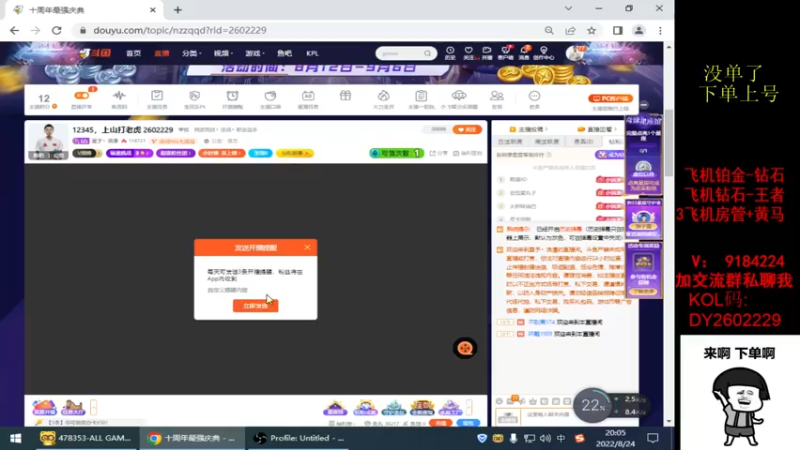
Task: Switch to the second leaderboard tab
Action: (546, 141)
